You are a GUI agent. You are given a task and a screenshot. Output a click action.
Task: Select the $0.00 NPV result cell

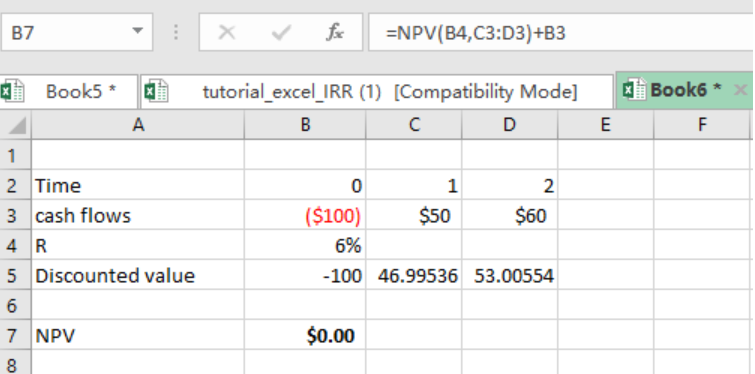(x=305, y=335)
